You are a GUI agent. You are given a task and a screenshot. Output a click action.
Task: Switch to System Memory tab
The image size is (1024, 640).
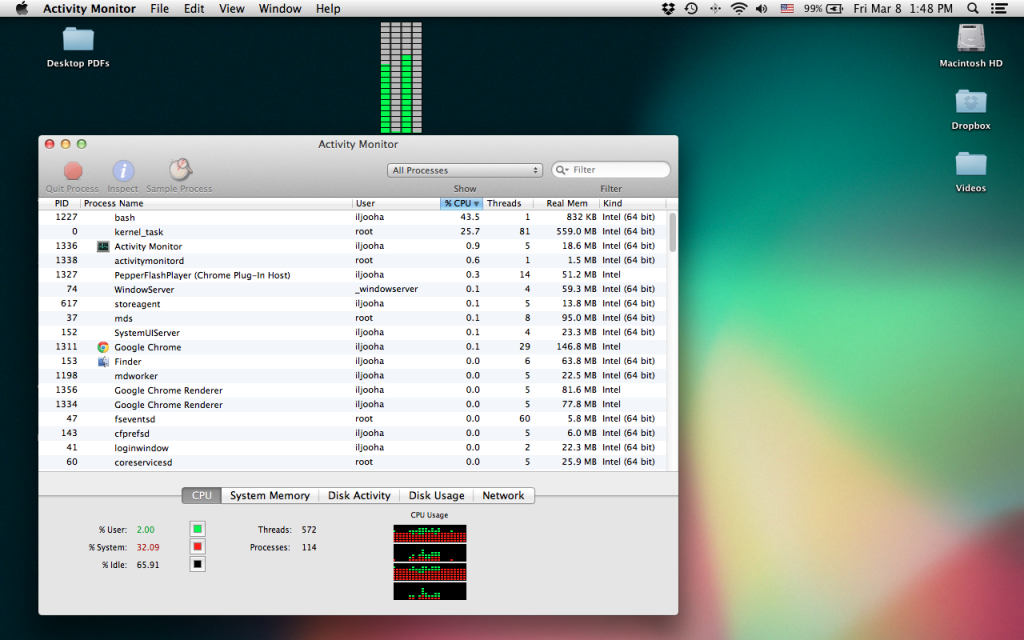270,496
